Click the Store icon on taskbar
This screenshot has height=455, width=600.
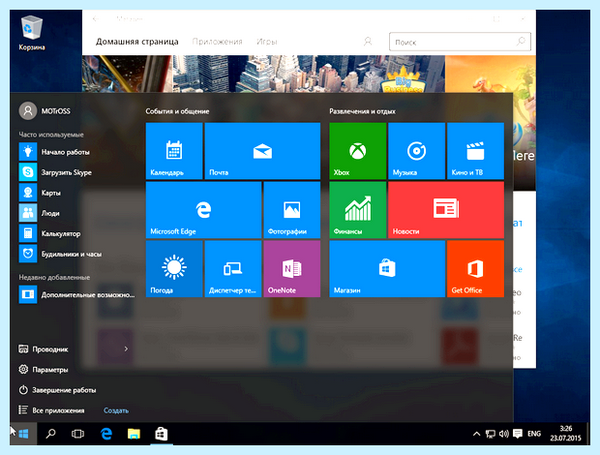pyautogui.click(x=161, y=434)
